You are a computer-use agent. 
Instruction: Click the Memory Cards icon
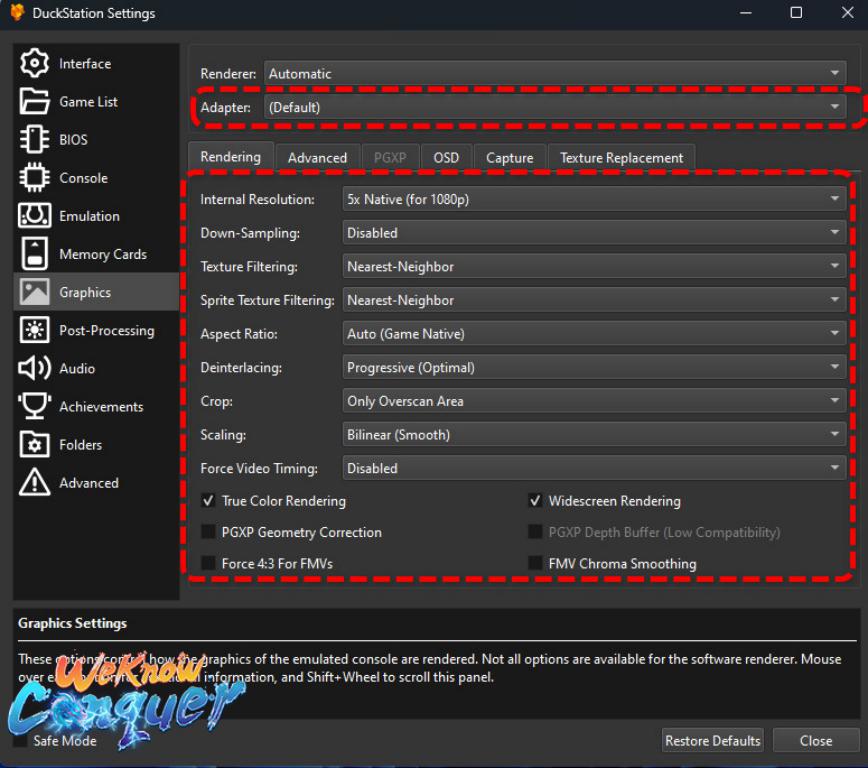click(x=34, y=254)
